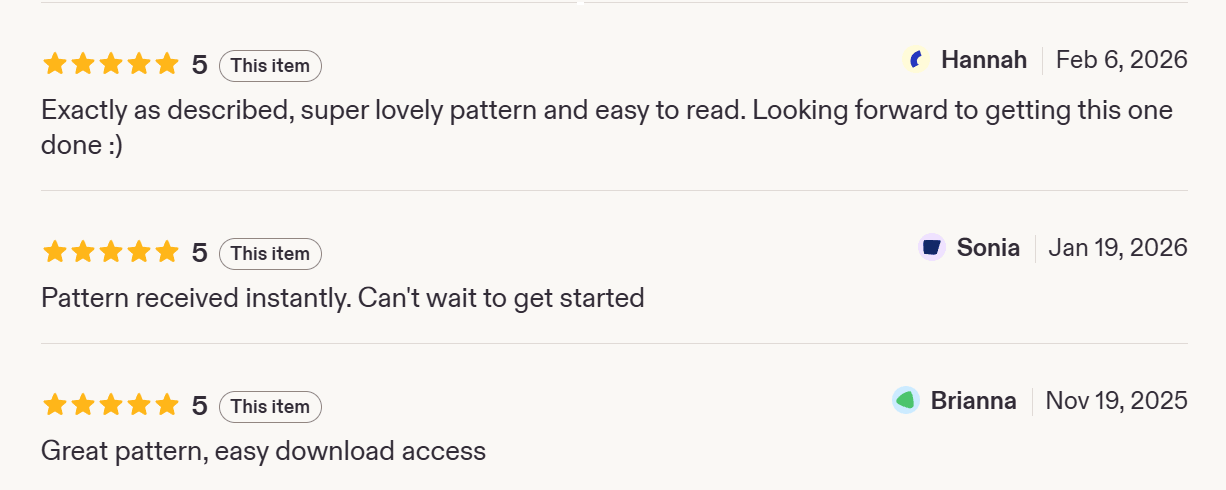Click the "This item" badge on Hannah's review
Image resolution: width=1226 pixels, height=490 pixels.
point(270,66)
